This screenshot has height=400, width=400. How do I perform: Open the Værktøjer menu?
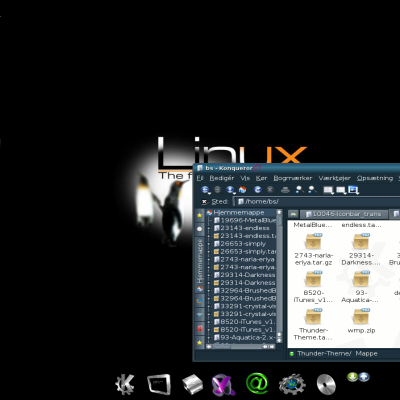click(334, 178)
